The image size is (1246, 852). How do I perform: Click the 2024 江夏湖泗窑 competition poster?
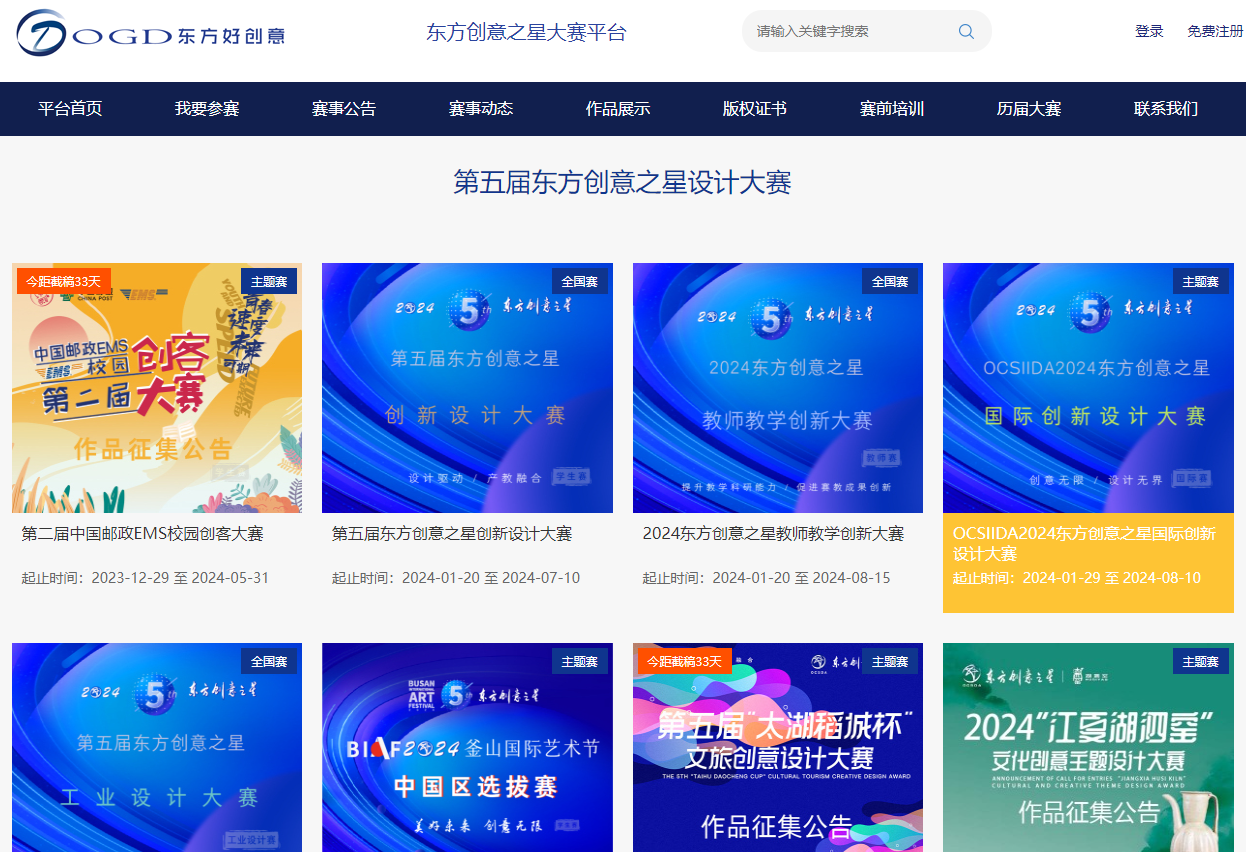point(1087,748)
